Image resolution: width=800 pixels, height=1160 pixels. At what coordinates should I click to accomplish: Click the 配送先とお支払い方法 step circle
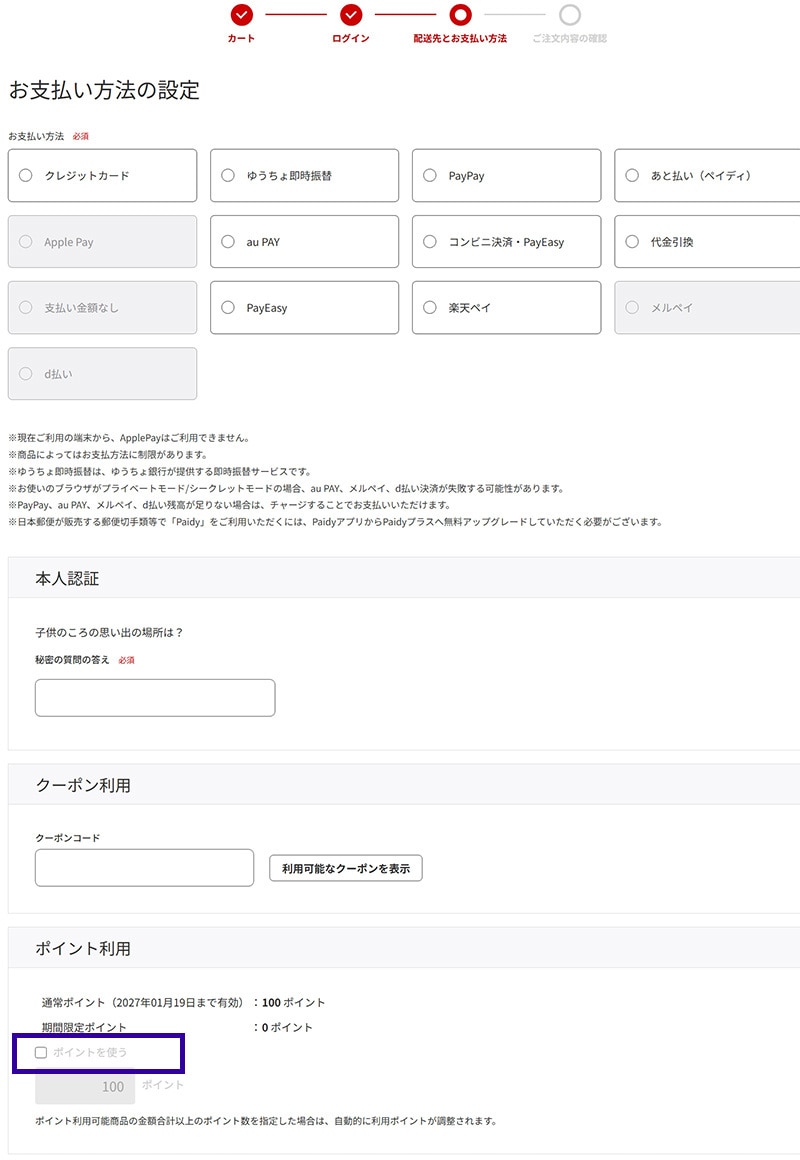coord(460,14)
